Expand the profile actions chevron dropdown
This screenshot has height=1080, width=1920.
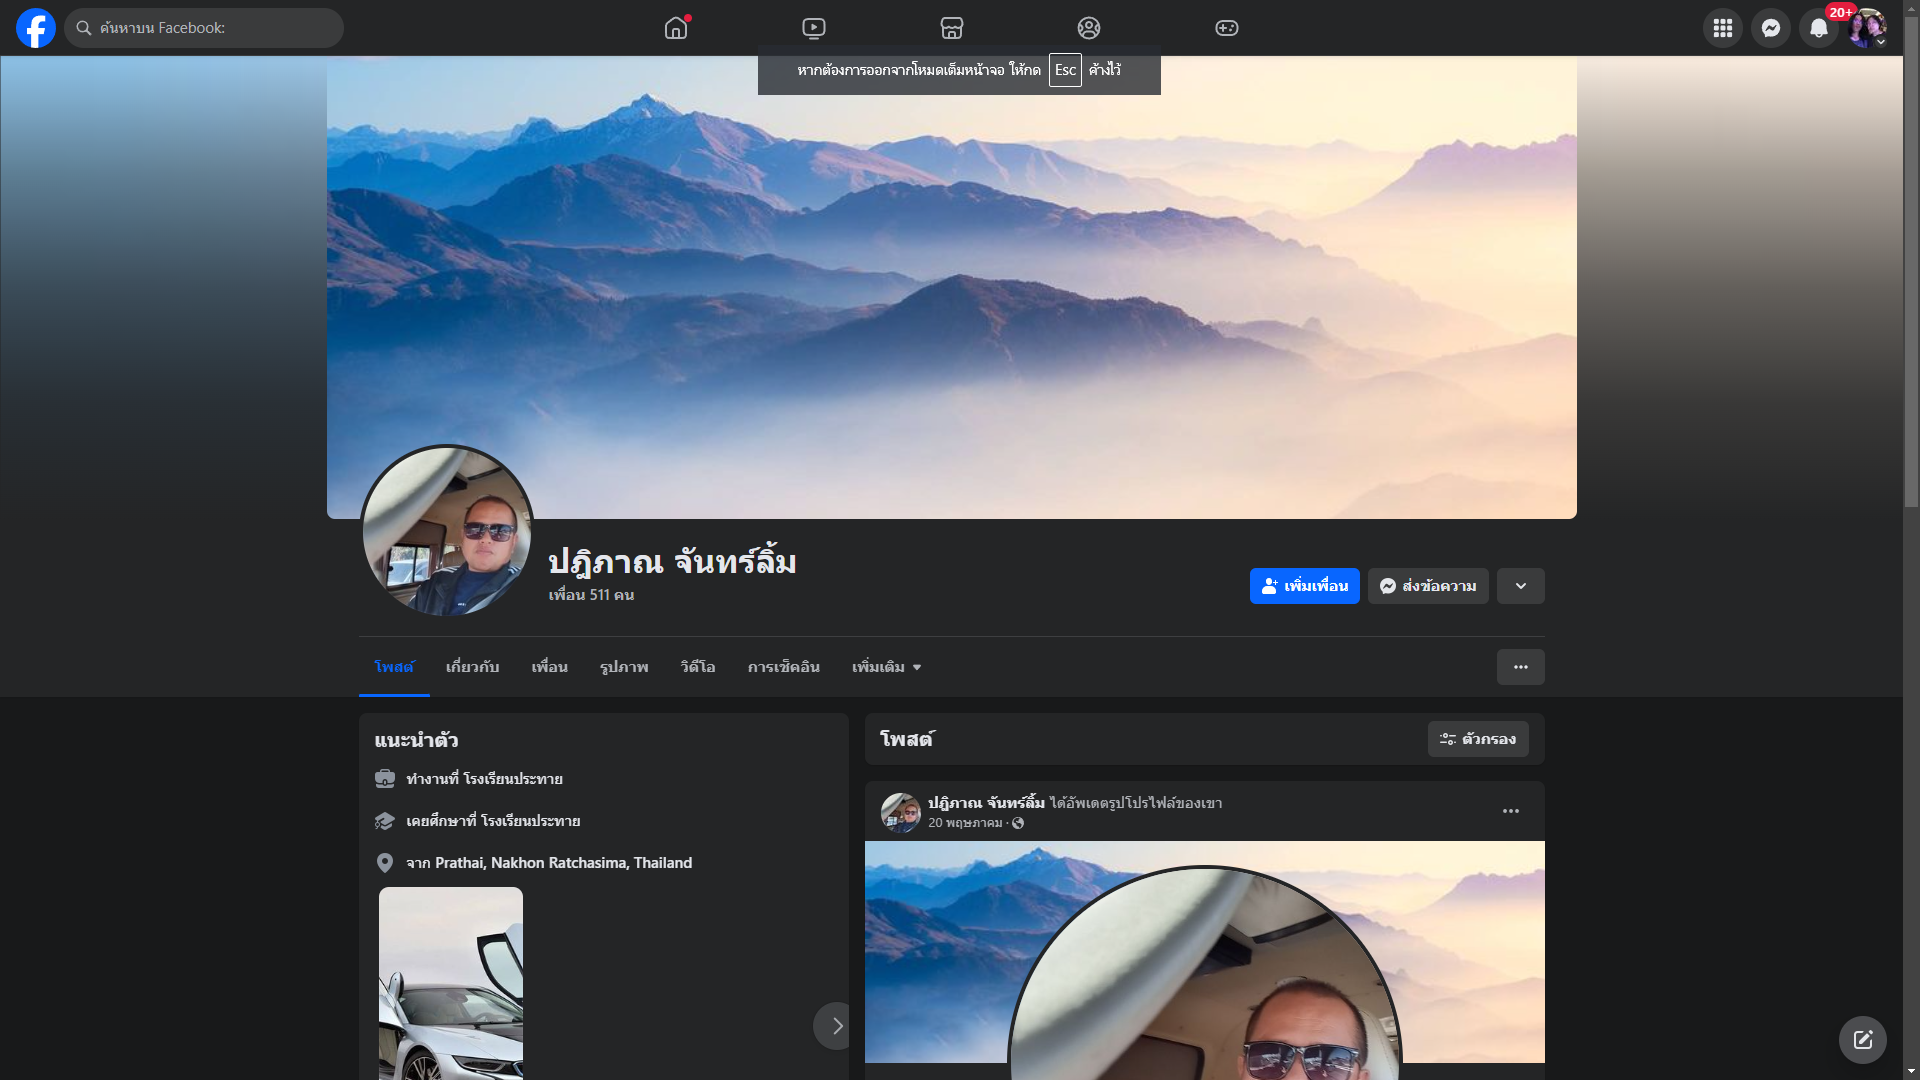coord(1520,586)
